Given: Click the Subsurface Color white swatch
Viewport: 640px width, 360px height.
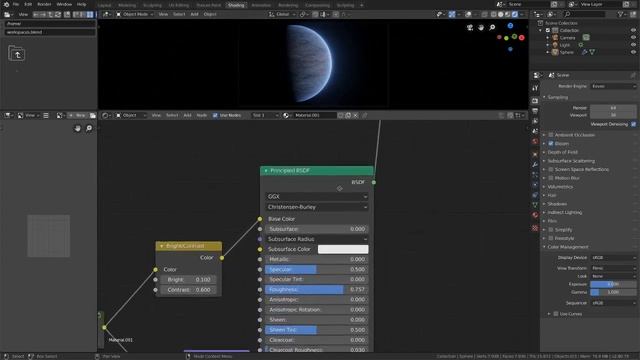Looking at the screenshot, I should click(343, 249).
